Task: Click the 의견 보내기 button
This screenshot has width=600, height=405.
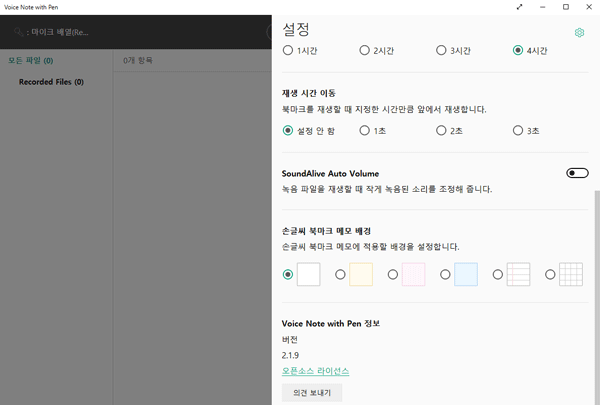Action: click(x=312, y=393)
